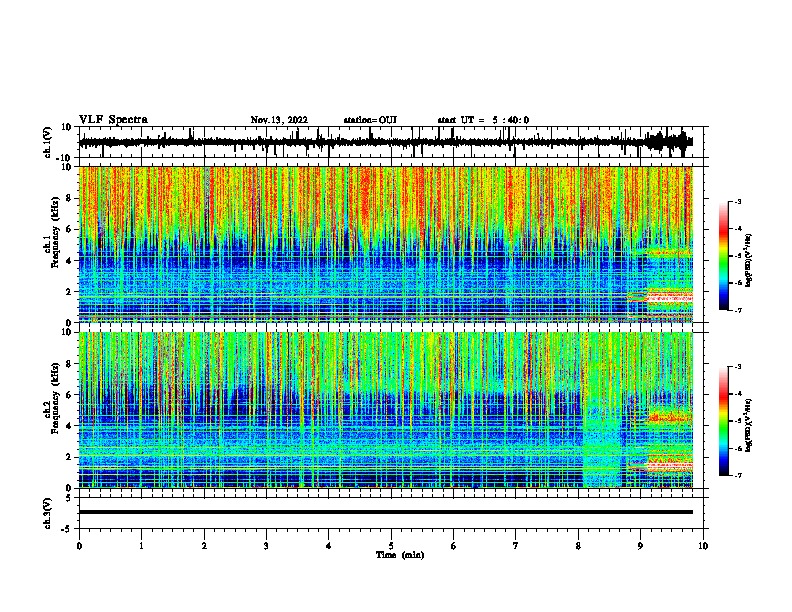The width and height of the screenshot is (792, 612).
Task: Click time axis tick label "7"
Action: pyautogui.click(x=516, y=546)
